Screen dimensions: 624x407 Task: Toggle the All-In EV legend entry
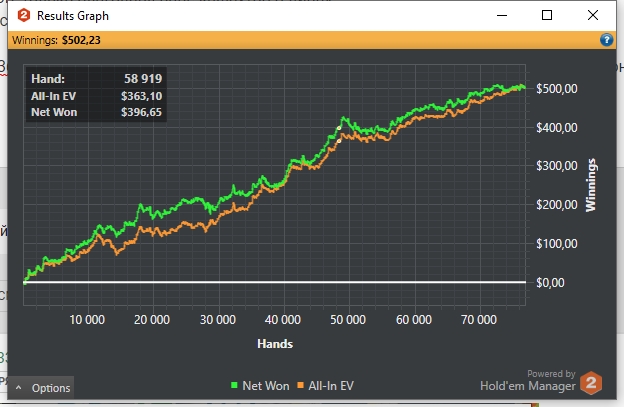tap(326, 386)
